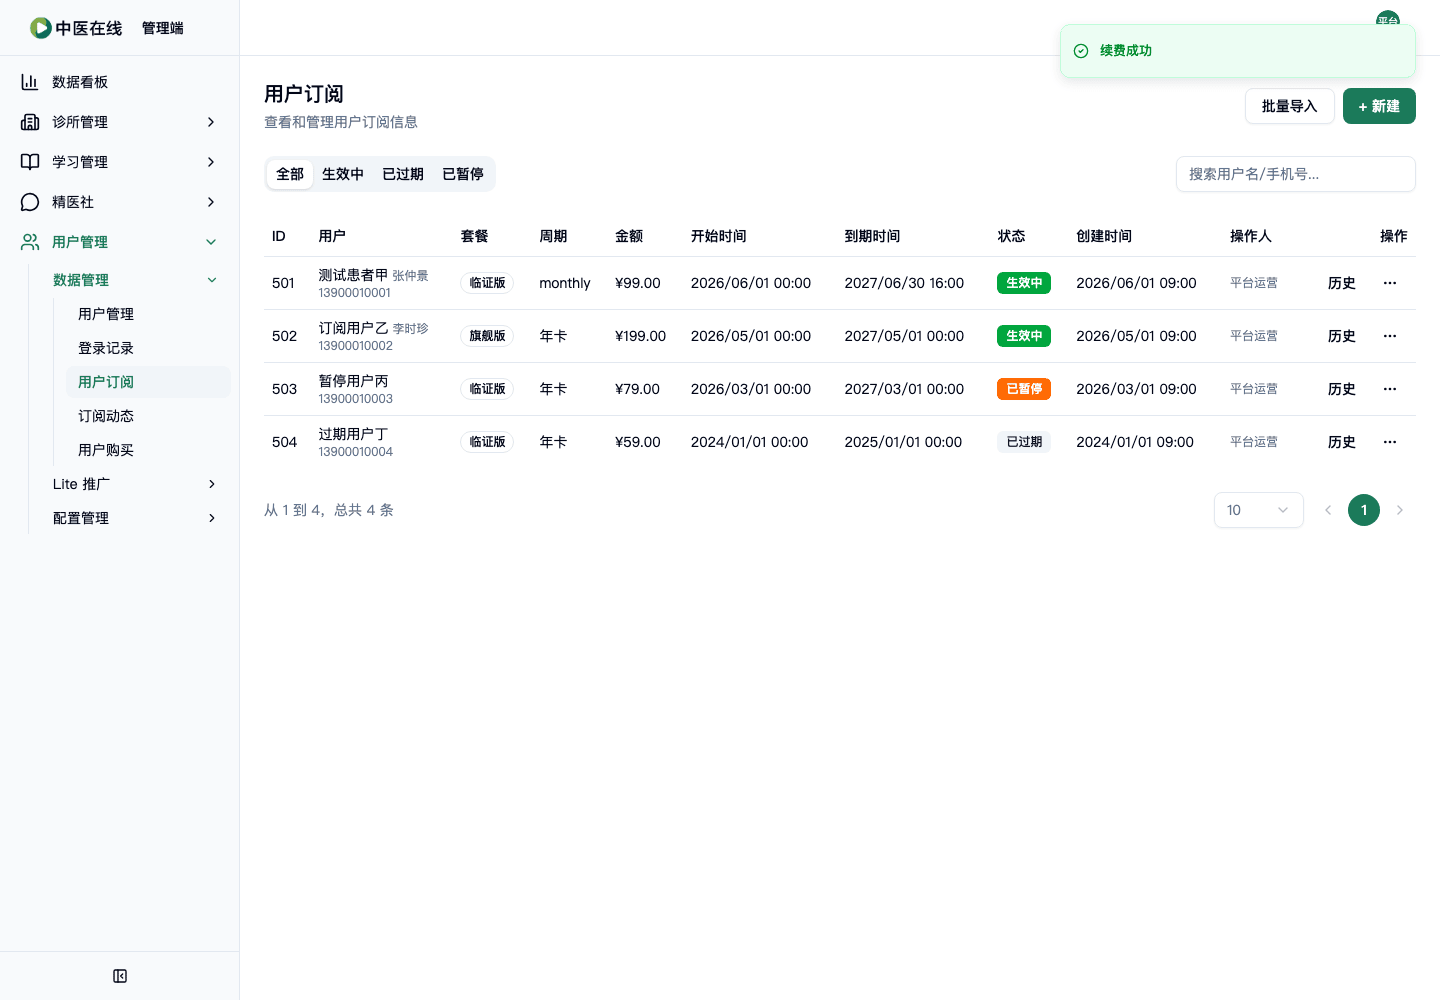Screen dimensions: 1440x1000
Task: Click the 状态 column header
Action: coord(1011,236)
